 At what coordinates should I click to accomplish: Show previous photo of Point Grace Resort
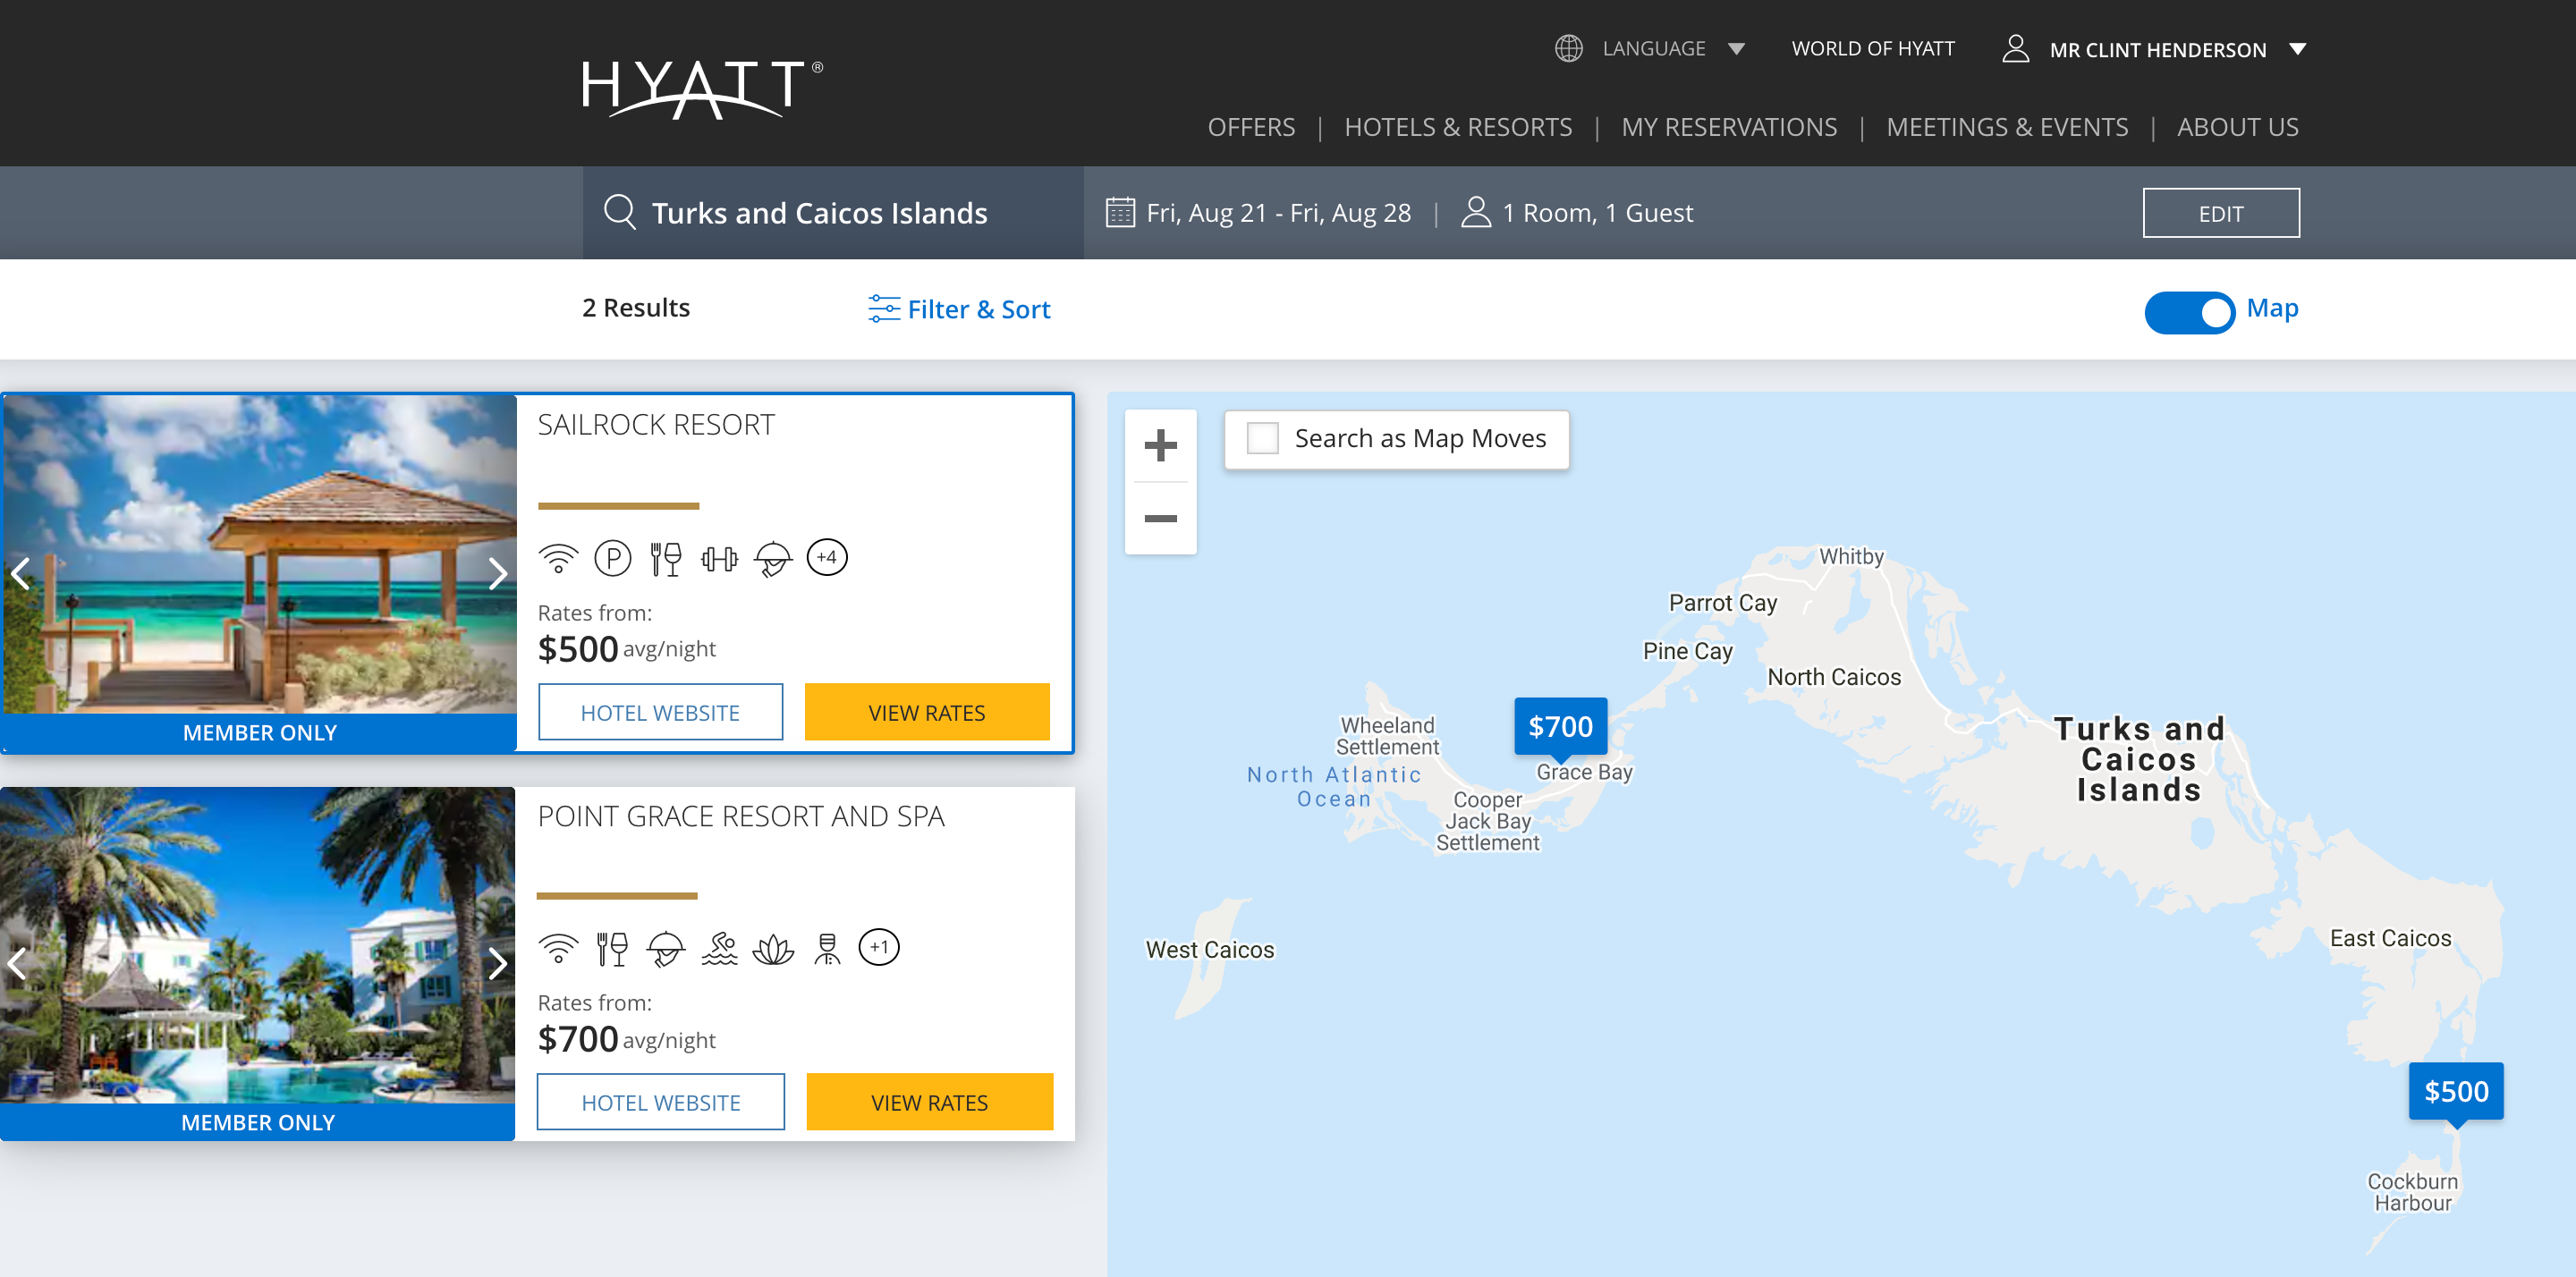(x=18, y=963)
